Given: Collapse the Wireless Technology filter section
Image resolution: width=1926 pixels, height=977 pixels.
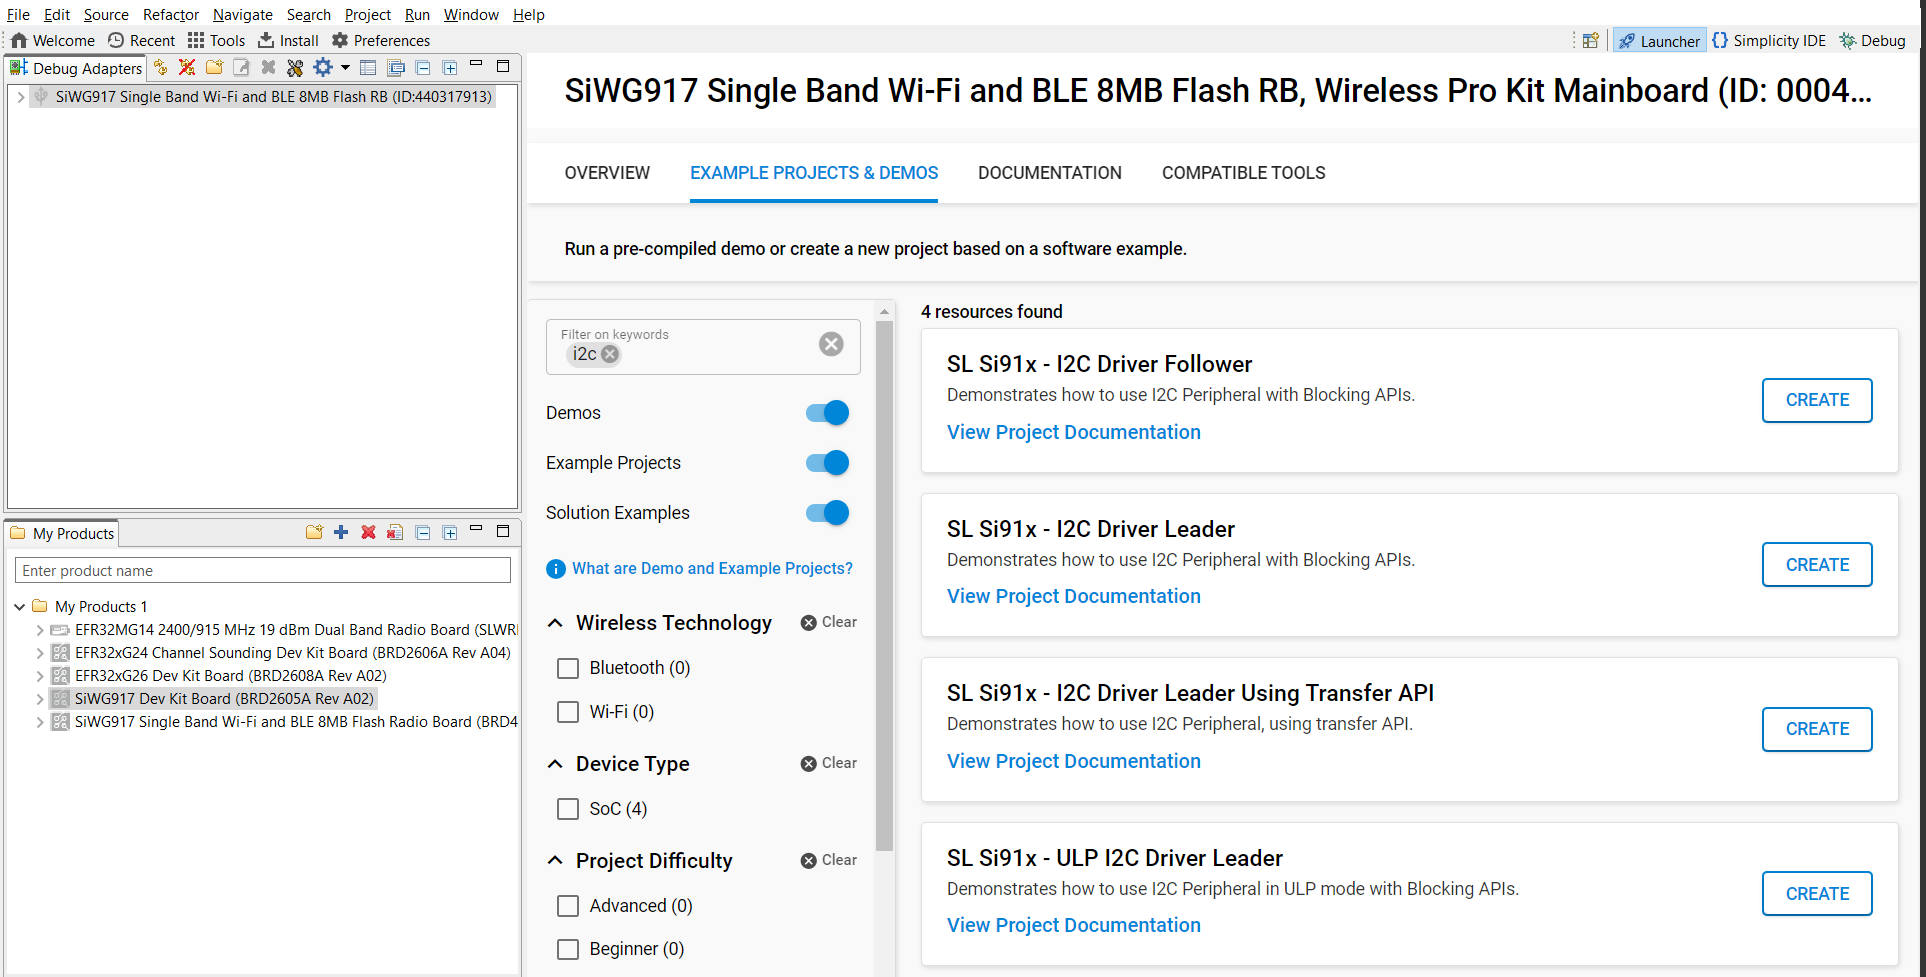Looking at the screenshot, I should tap(556, 622).
